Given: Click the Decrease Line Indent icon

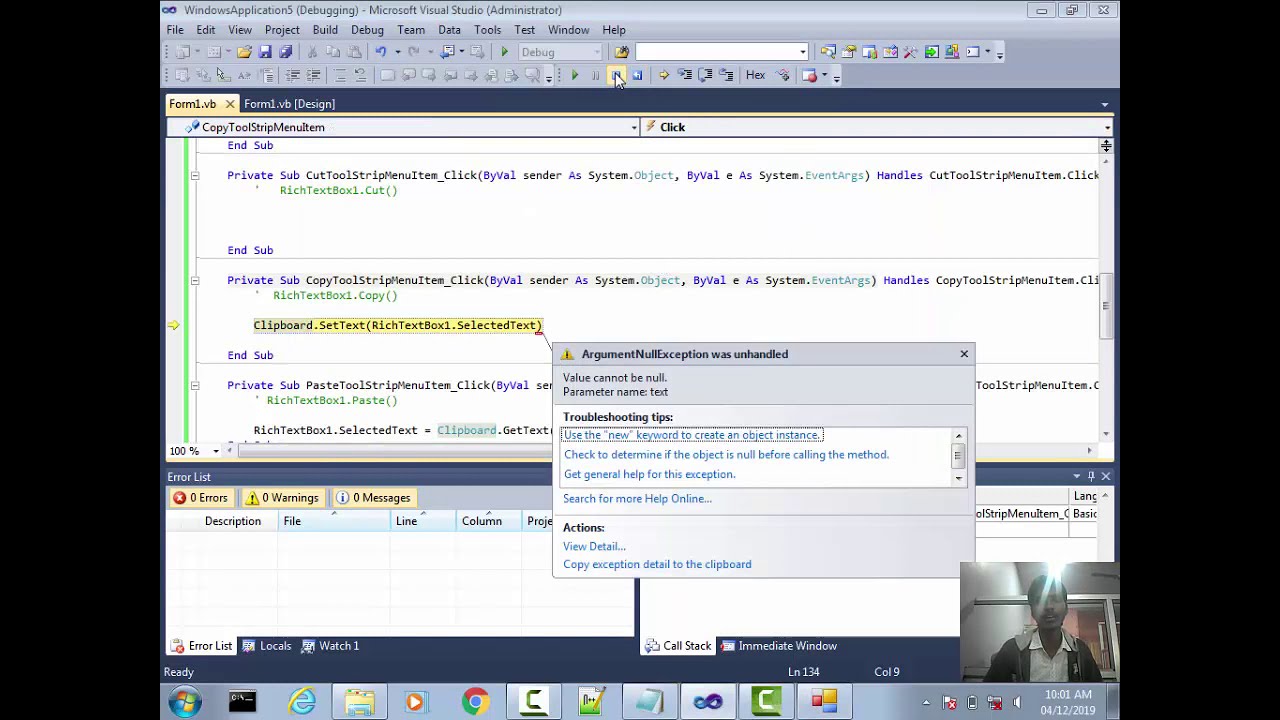Looking at the screenshot, I should (x=292, y=75).
